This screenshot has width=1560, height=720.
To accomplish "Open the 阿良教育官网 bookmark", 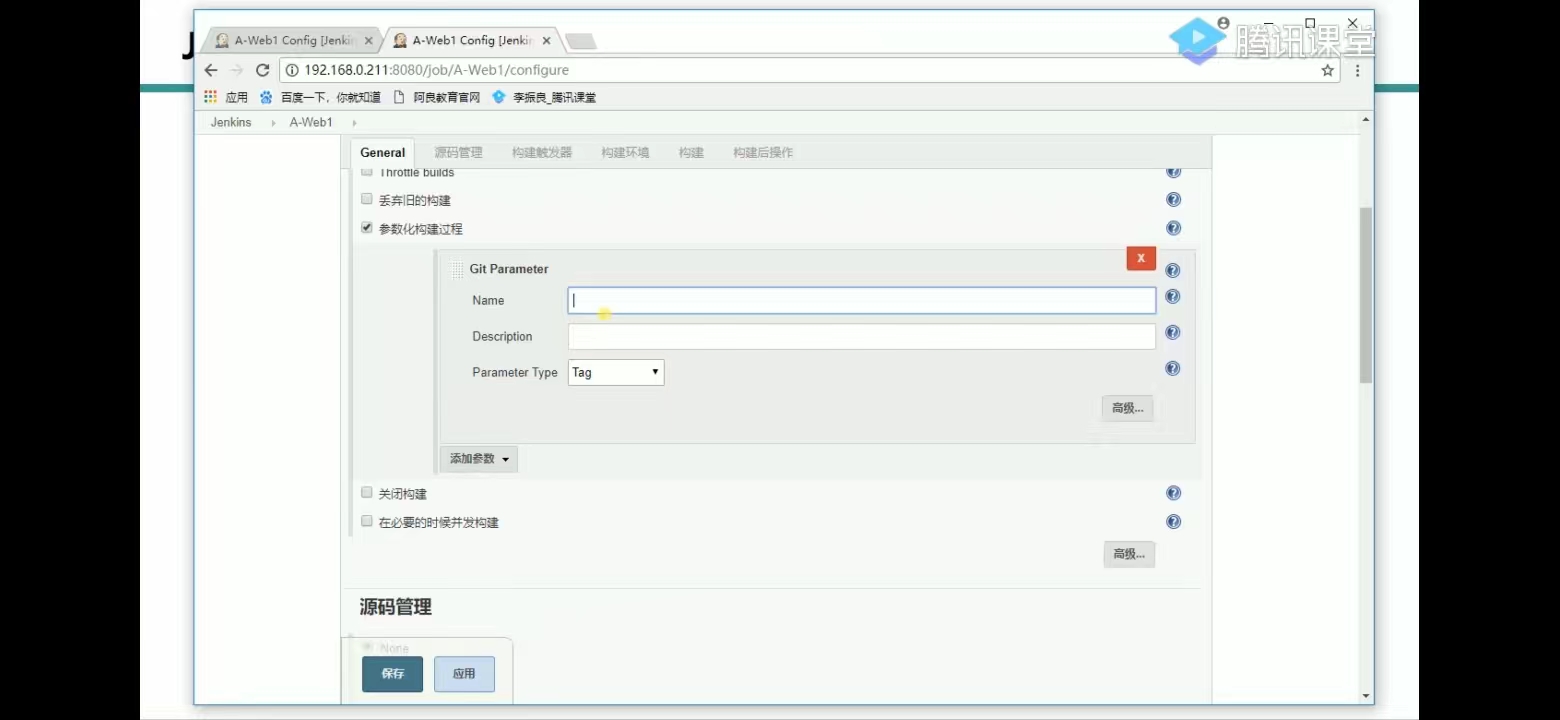I will (437, 97).
